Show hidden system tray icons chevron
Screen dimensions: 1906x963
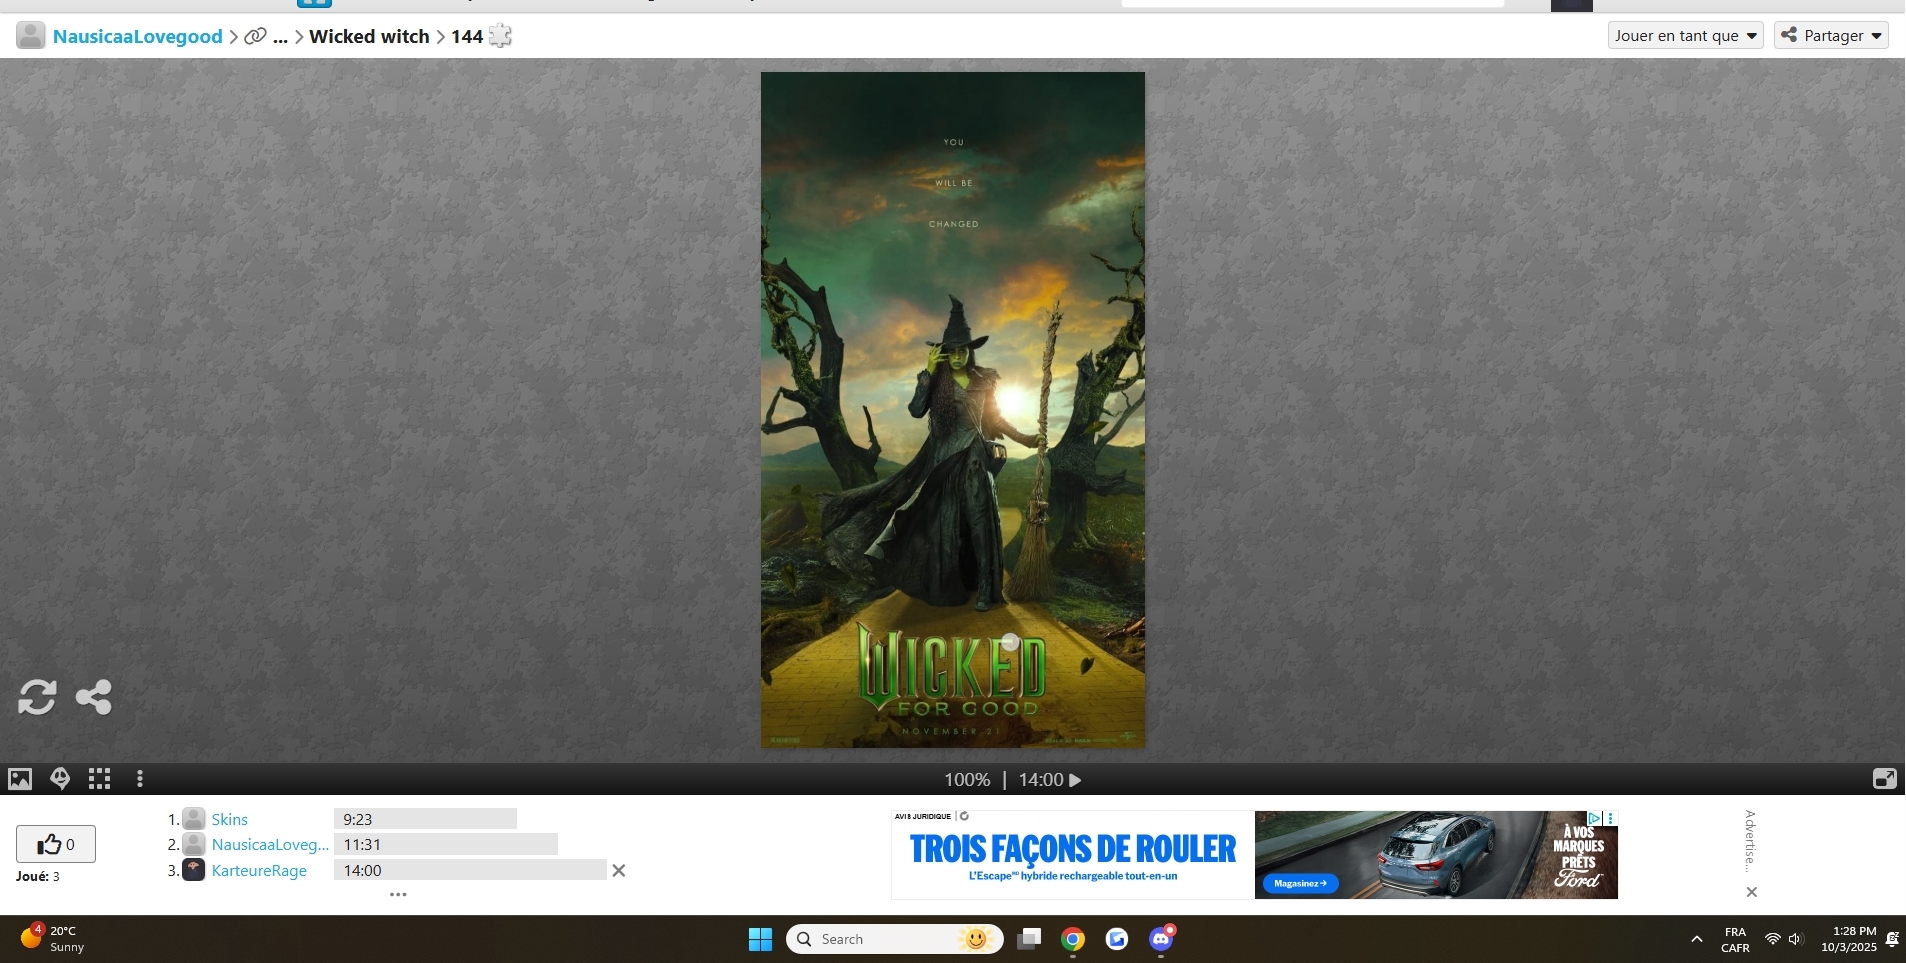[x=1697, y=939]
